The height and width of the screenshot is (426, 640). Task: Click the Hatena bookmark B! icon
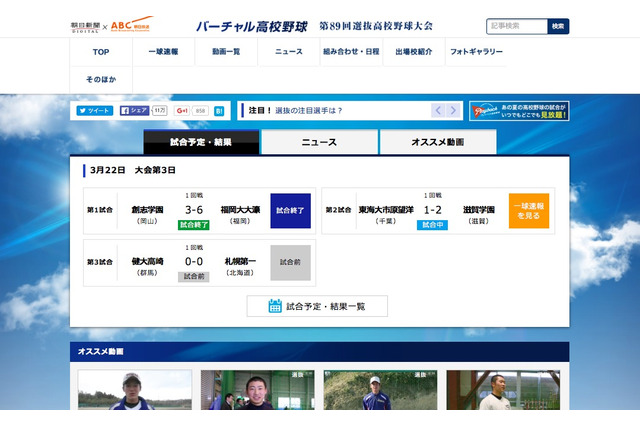coord(219,111)
